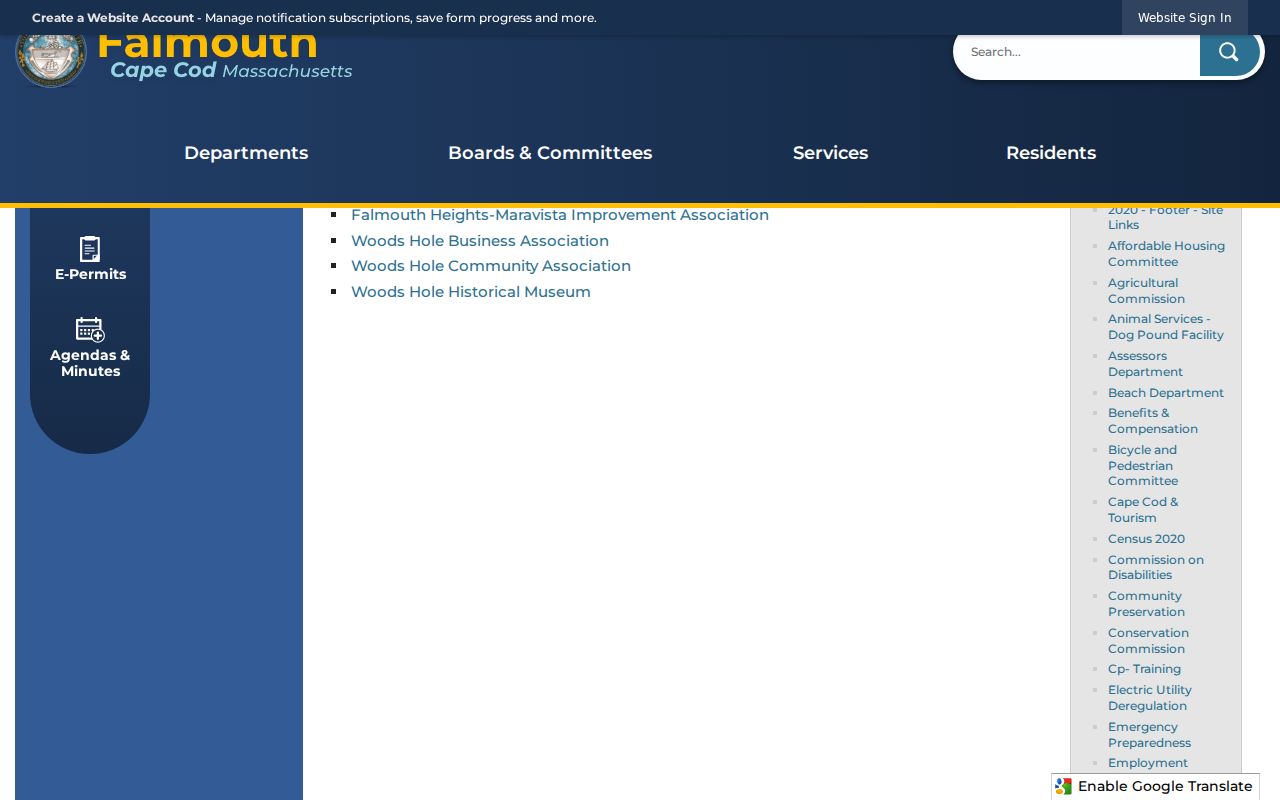Open the Boards & Committees menu
The image size is (1280, 800).
click(x=550, y=153)
